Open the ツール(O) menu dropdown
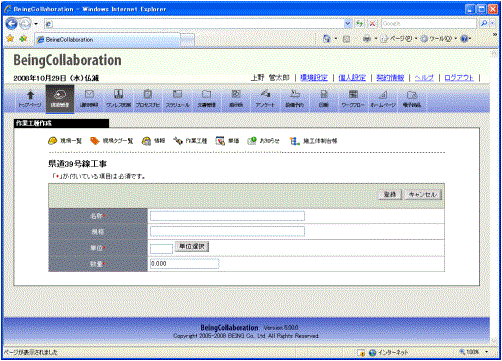 pos(439,39)
